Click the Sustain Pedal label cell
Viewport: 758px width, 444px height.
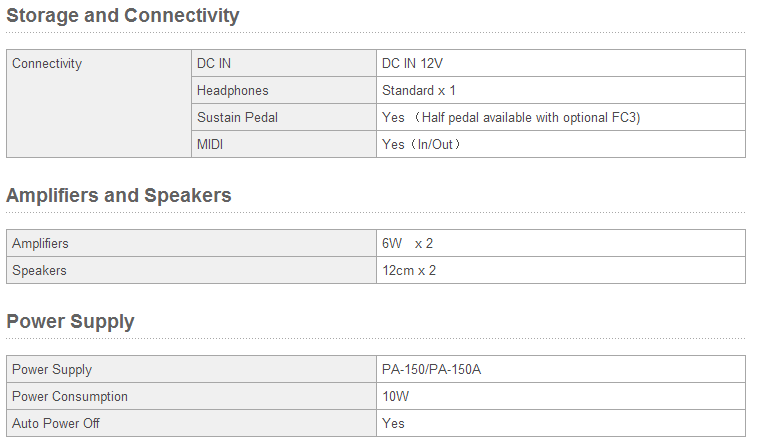tap(237, 118)
